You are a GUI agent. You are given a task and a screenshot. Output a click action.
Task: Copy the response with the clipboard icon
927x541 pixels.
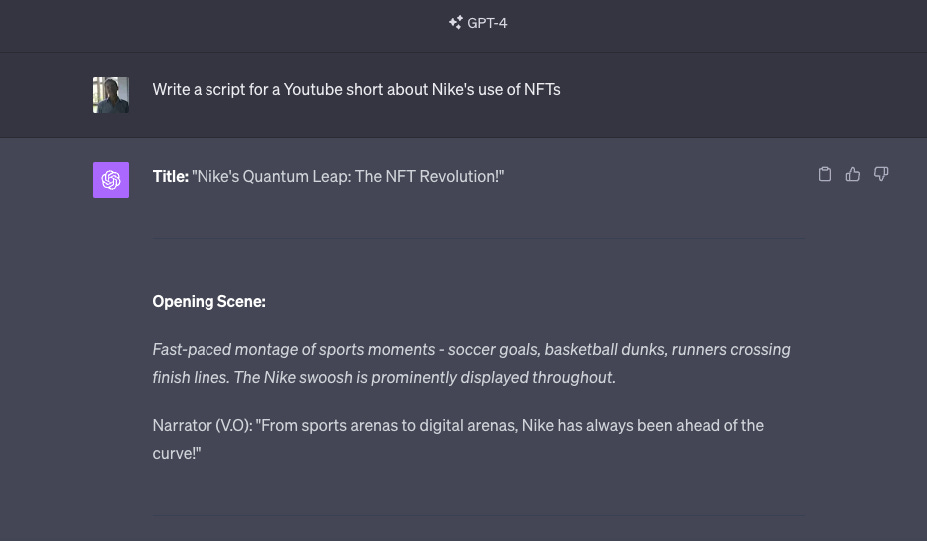(825, 174)
